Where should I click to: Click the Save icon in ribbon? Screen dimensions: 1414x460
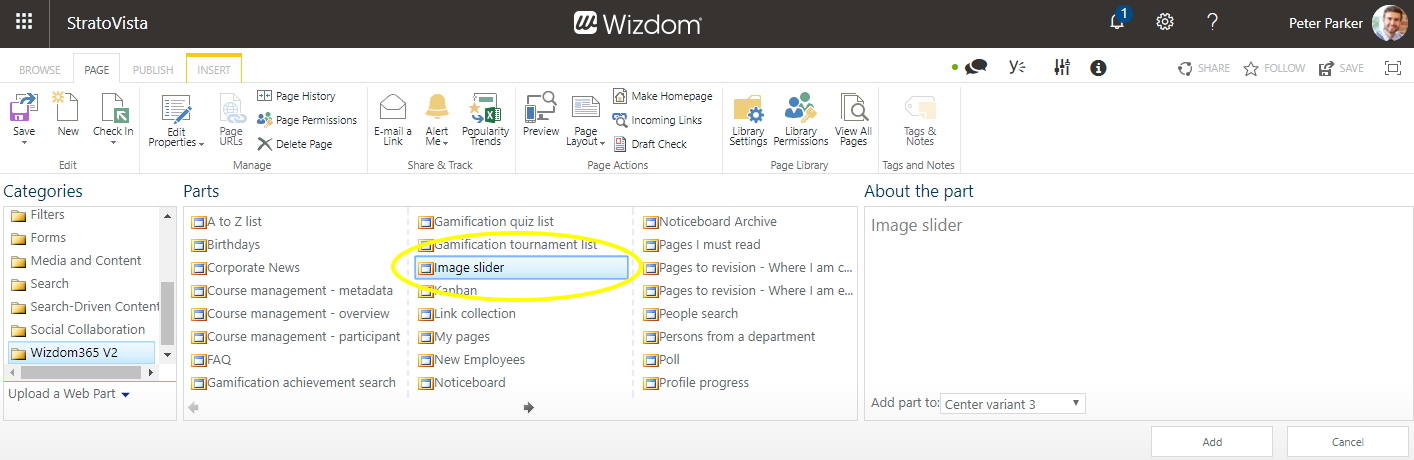(x=24, y=108)
